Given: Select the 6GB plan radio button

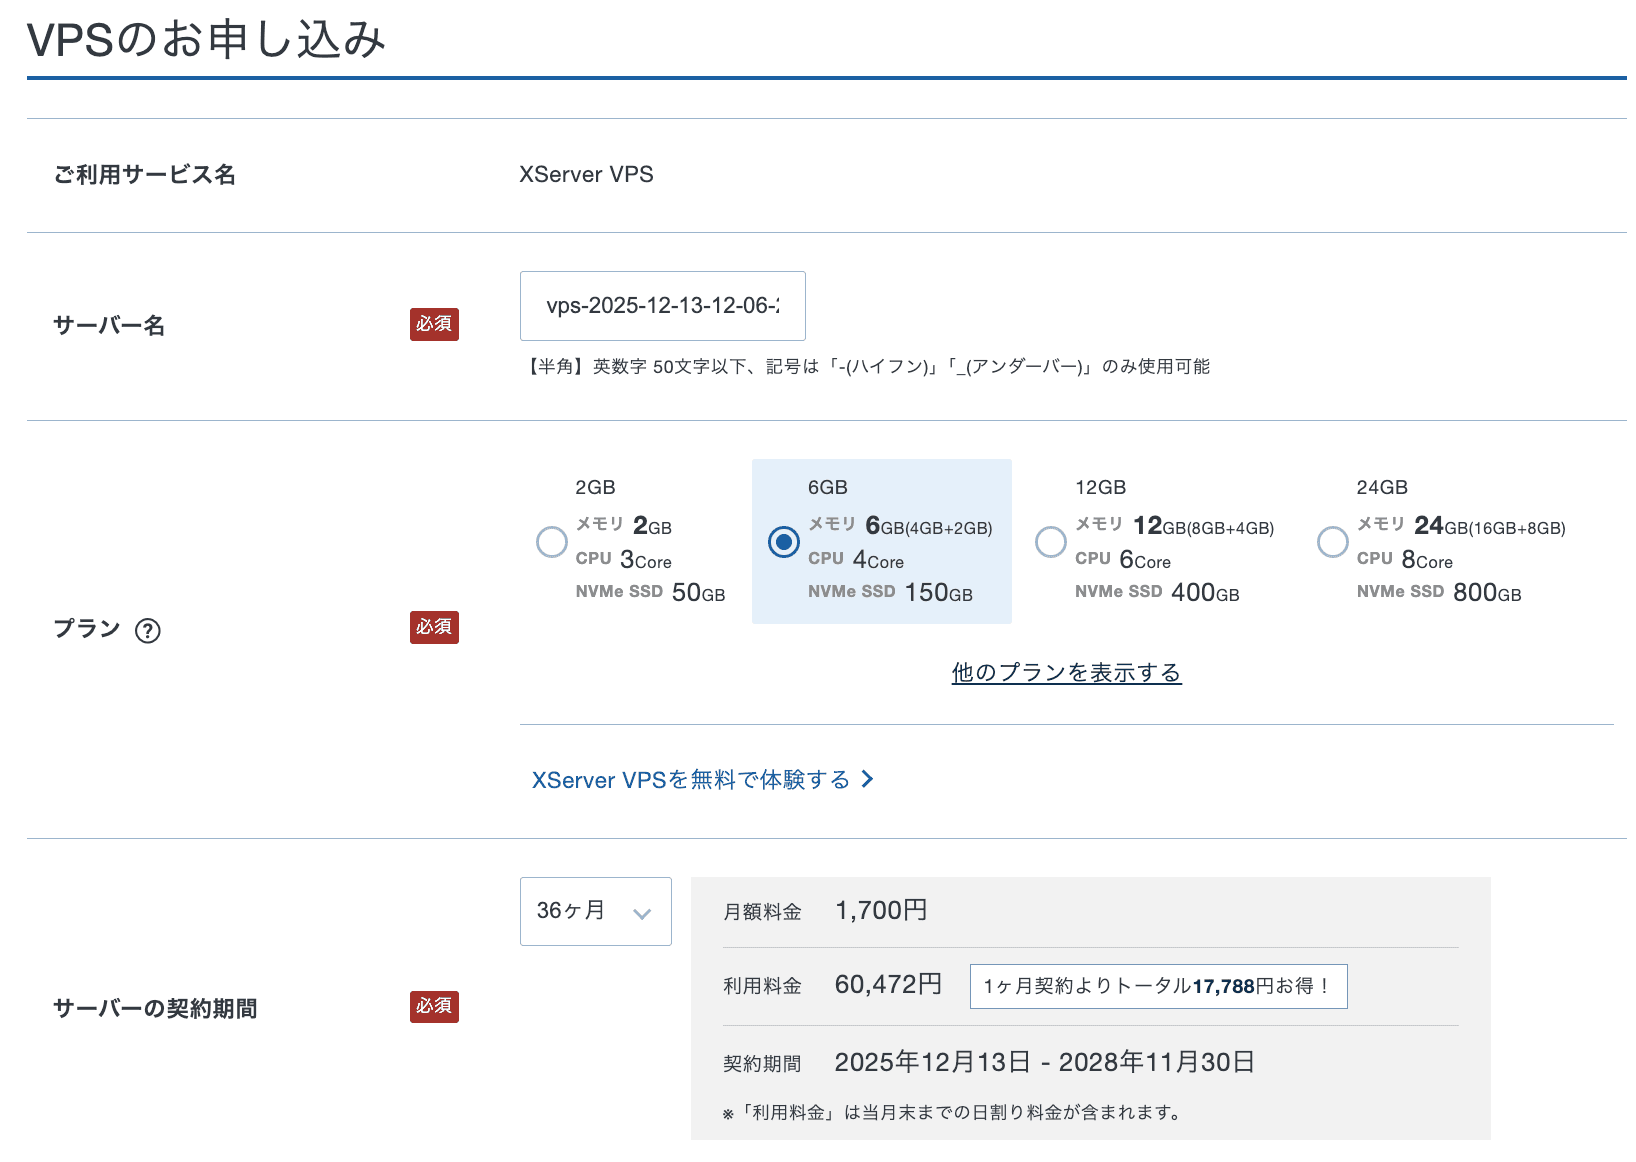Looking at the screenshot, I should [x=783, y=542].
